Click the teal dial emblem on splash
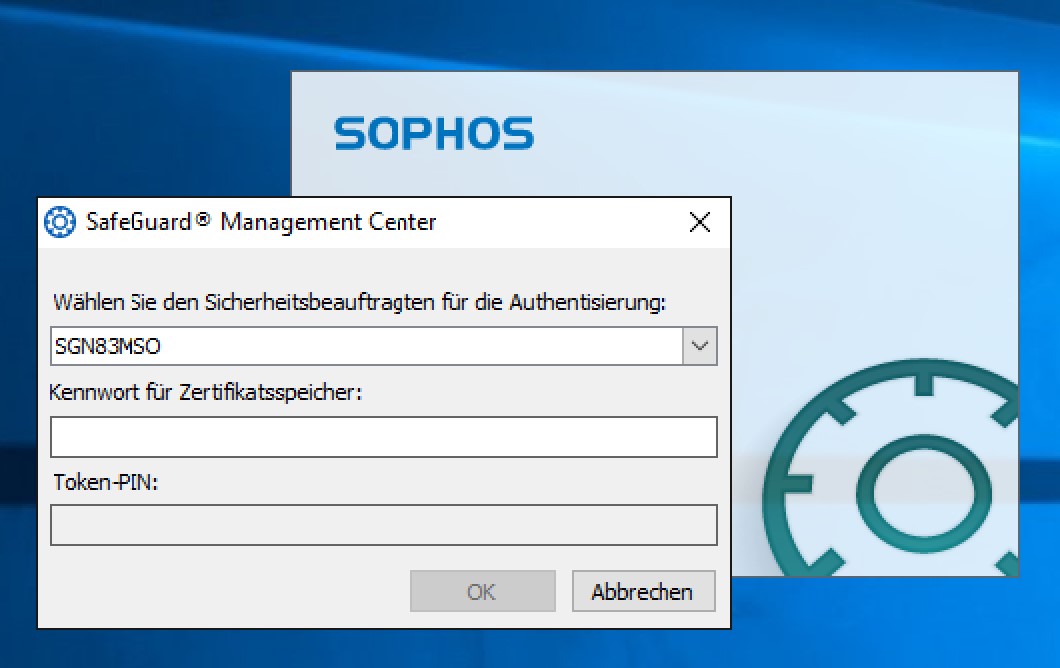The height and width of the screenshot is (668, 1060). pyautogui.click(x=891, y=468)
